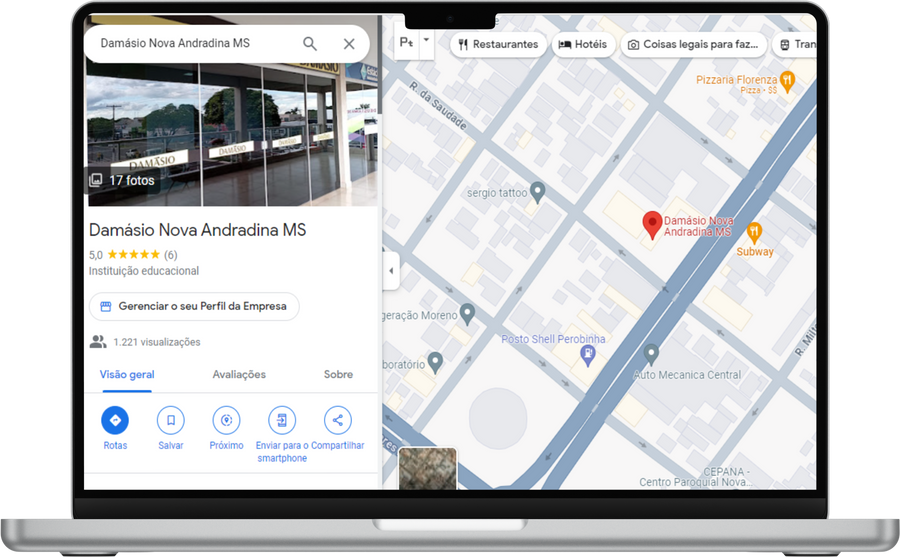Click the boratório map pin
The height and width of the screenshot is (557, 900).
(436, 362)
